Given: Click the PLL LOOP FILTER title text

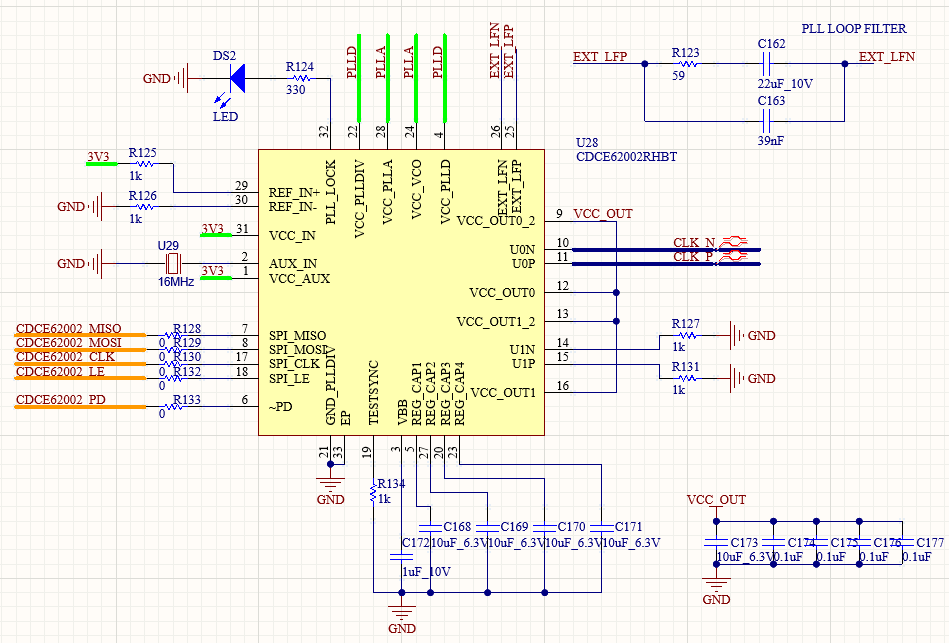Looking at the screenshot, I should click(x=854, y=28).
